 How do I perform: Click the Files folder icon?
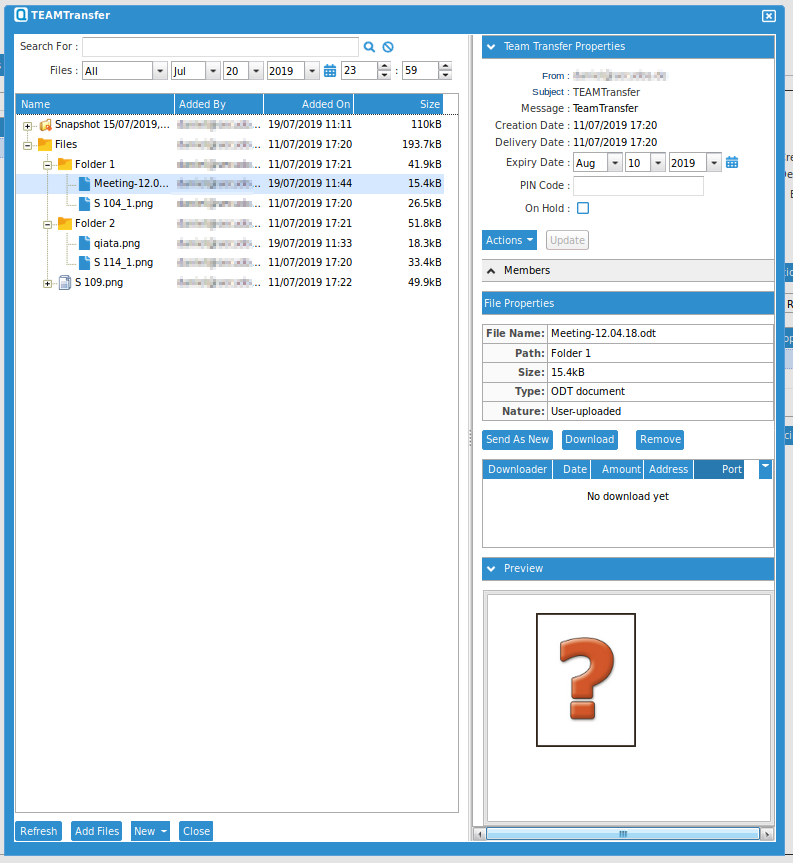(x=45, y=144)
